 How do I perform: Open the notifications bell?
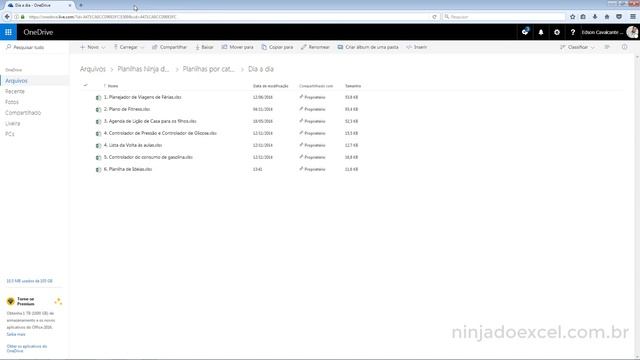[x=541, y=32]
